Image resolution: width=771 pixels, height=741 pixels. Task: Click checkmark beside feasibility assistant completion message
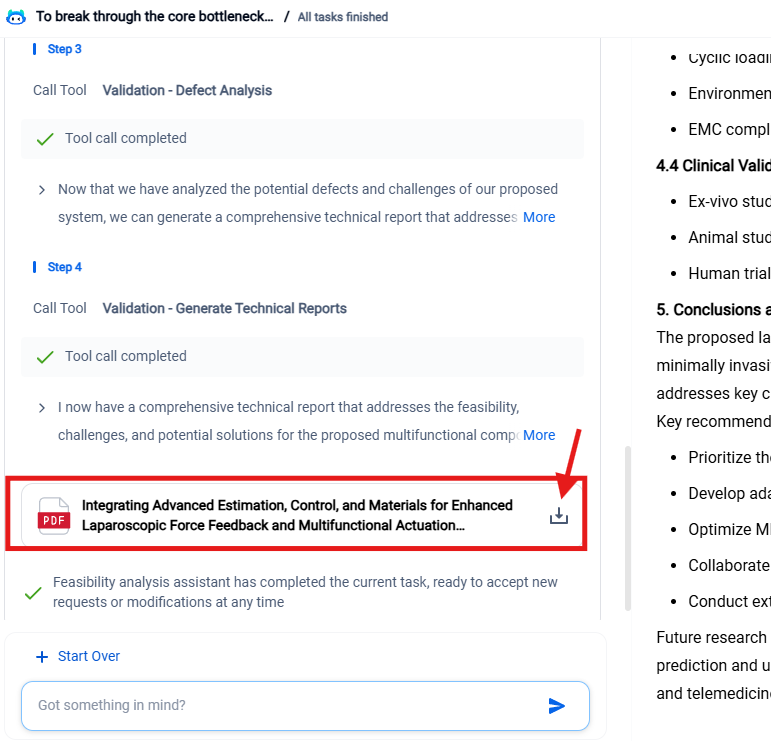click(33, 593)
